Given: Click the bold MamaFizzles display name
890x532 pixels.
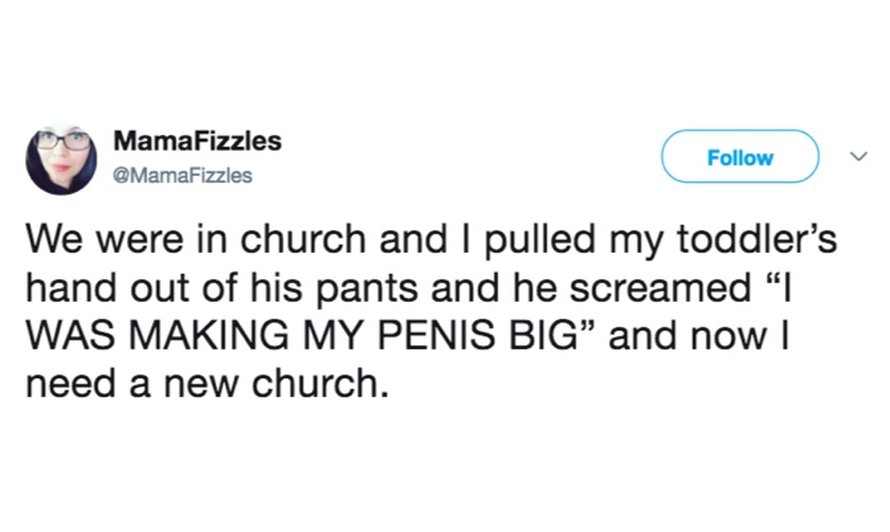Looking at the screenshot, I should click(197, 141).
